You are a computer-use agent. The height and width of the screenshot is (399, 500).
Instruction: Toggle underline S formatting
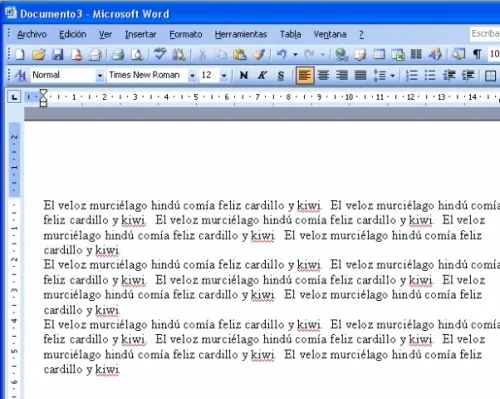point(281,75)
